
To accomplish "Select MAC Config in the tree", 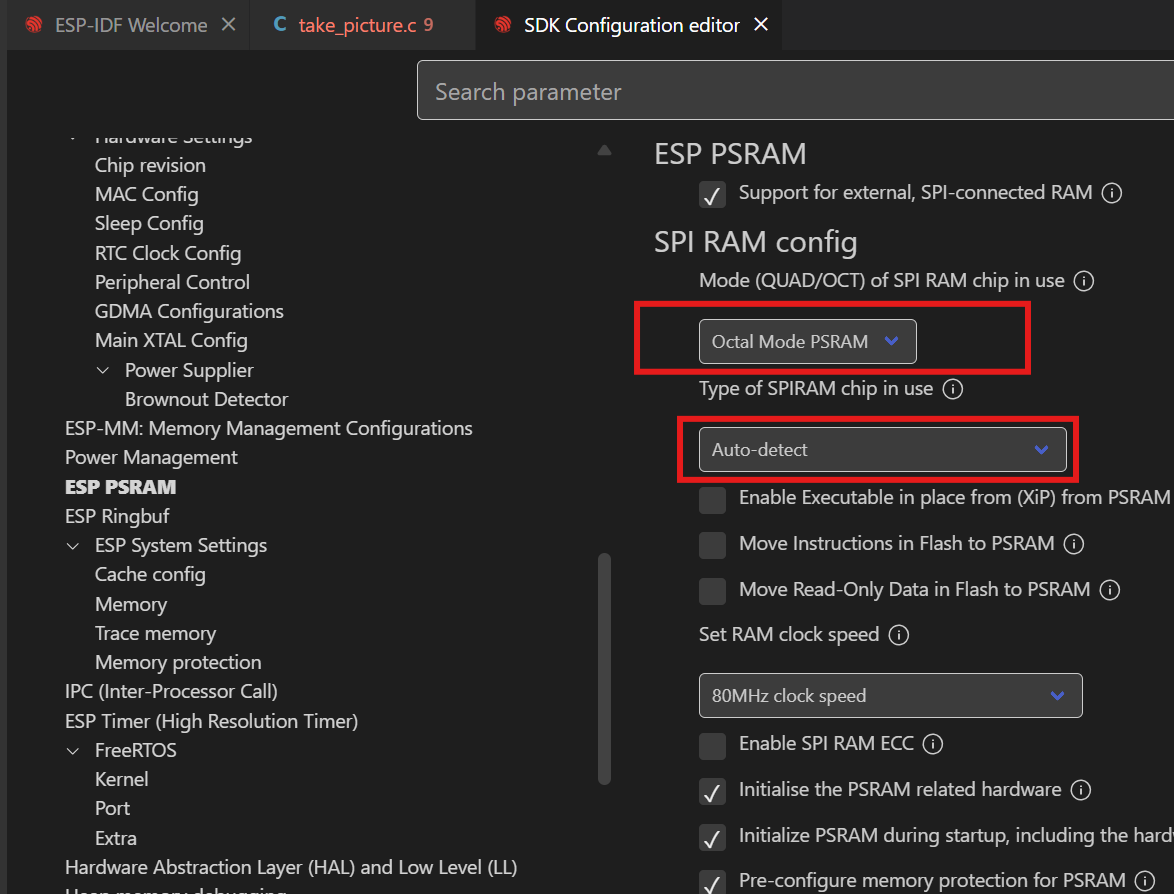I will [x=147, y=195].
